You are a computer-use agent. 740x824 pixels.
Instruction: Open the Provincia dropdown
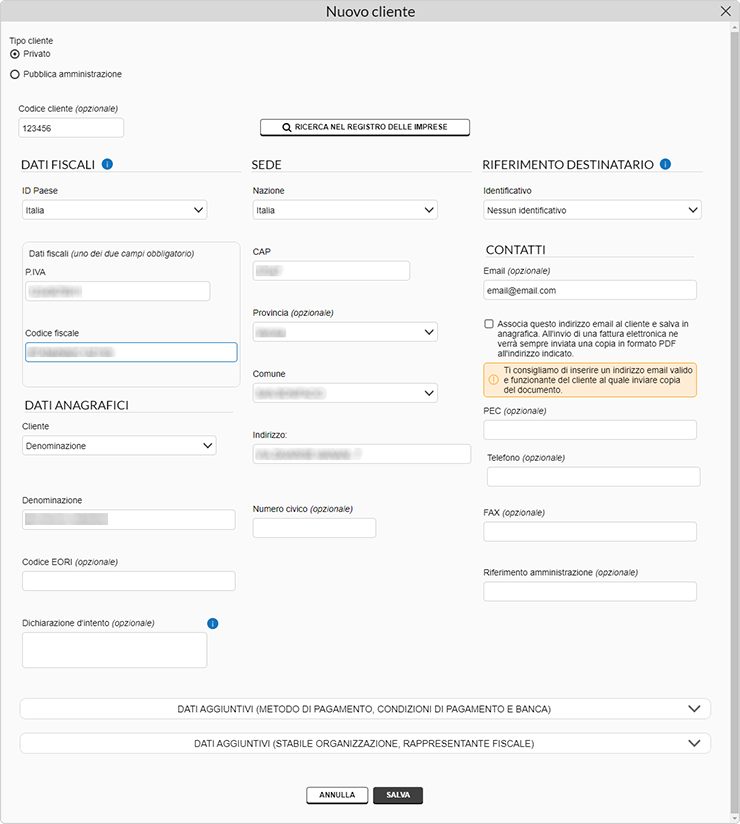coord(345,332)
